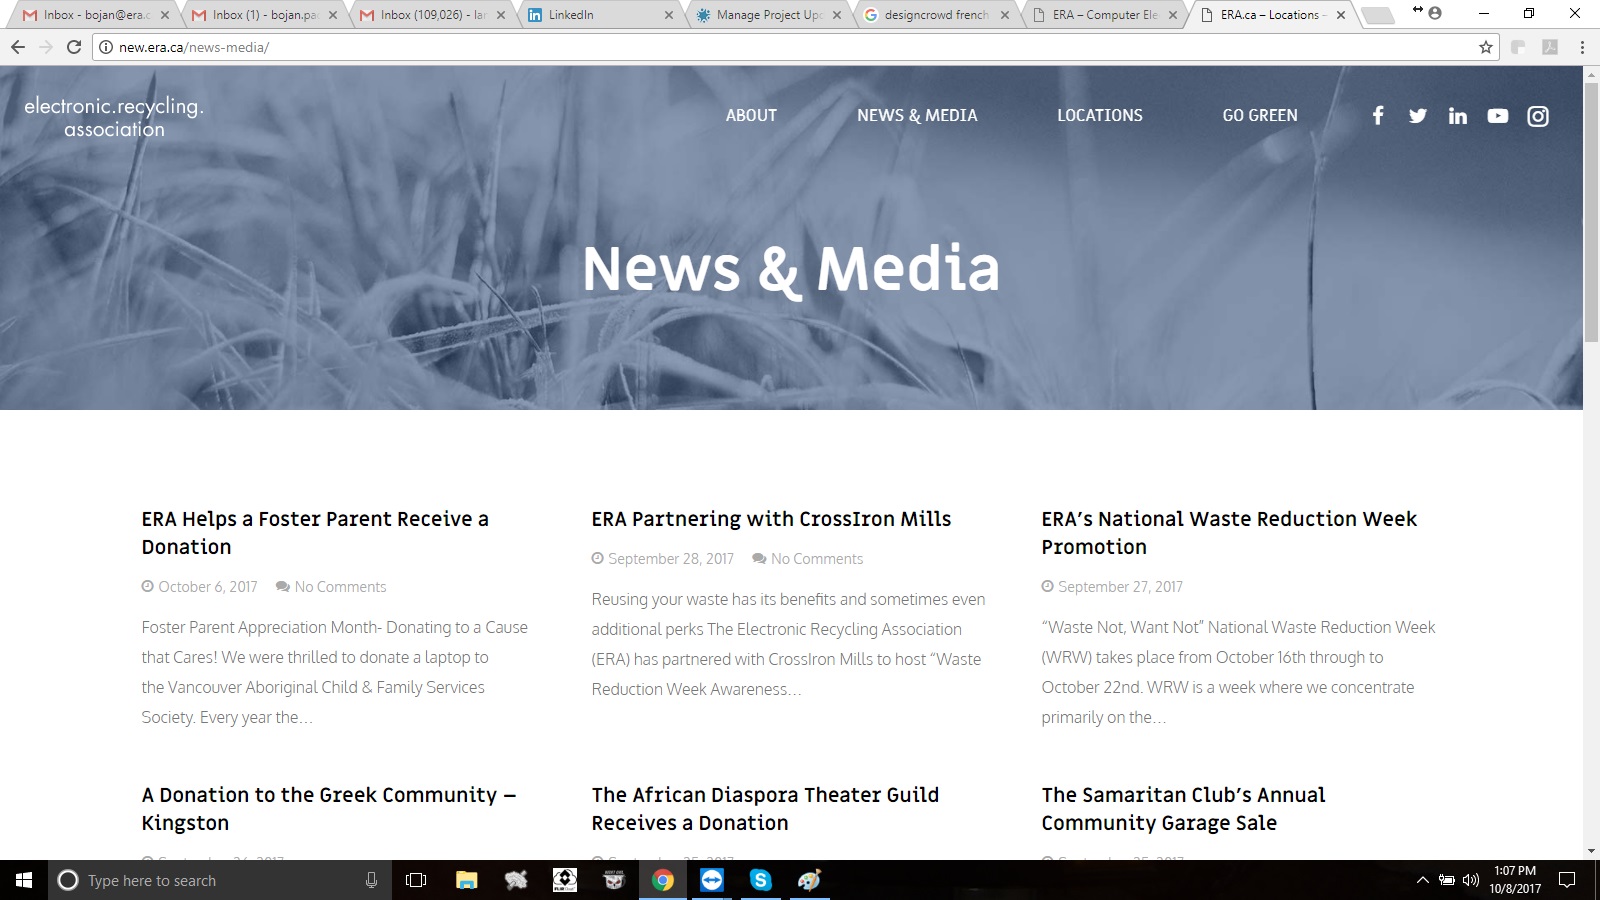Image resolution: width=1600 pixels, height=900 pixels.
Task: Switch to the Manage Project browser tab
Action: [x=765, y=15]
